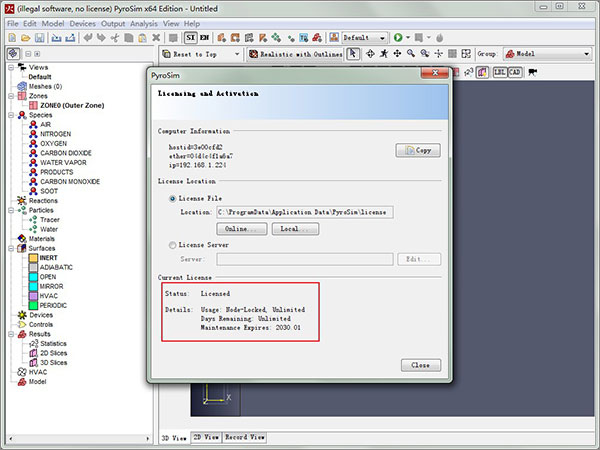The width and height of the screenshot is (600, 450).
Task: Close the PyroSim licensing dialog with X
Action: [x=435, y=73]
